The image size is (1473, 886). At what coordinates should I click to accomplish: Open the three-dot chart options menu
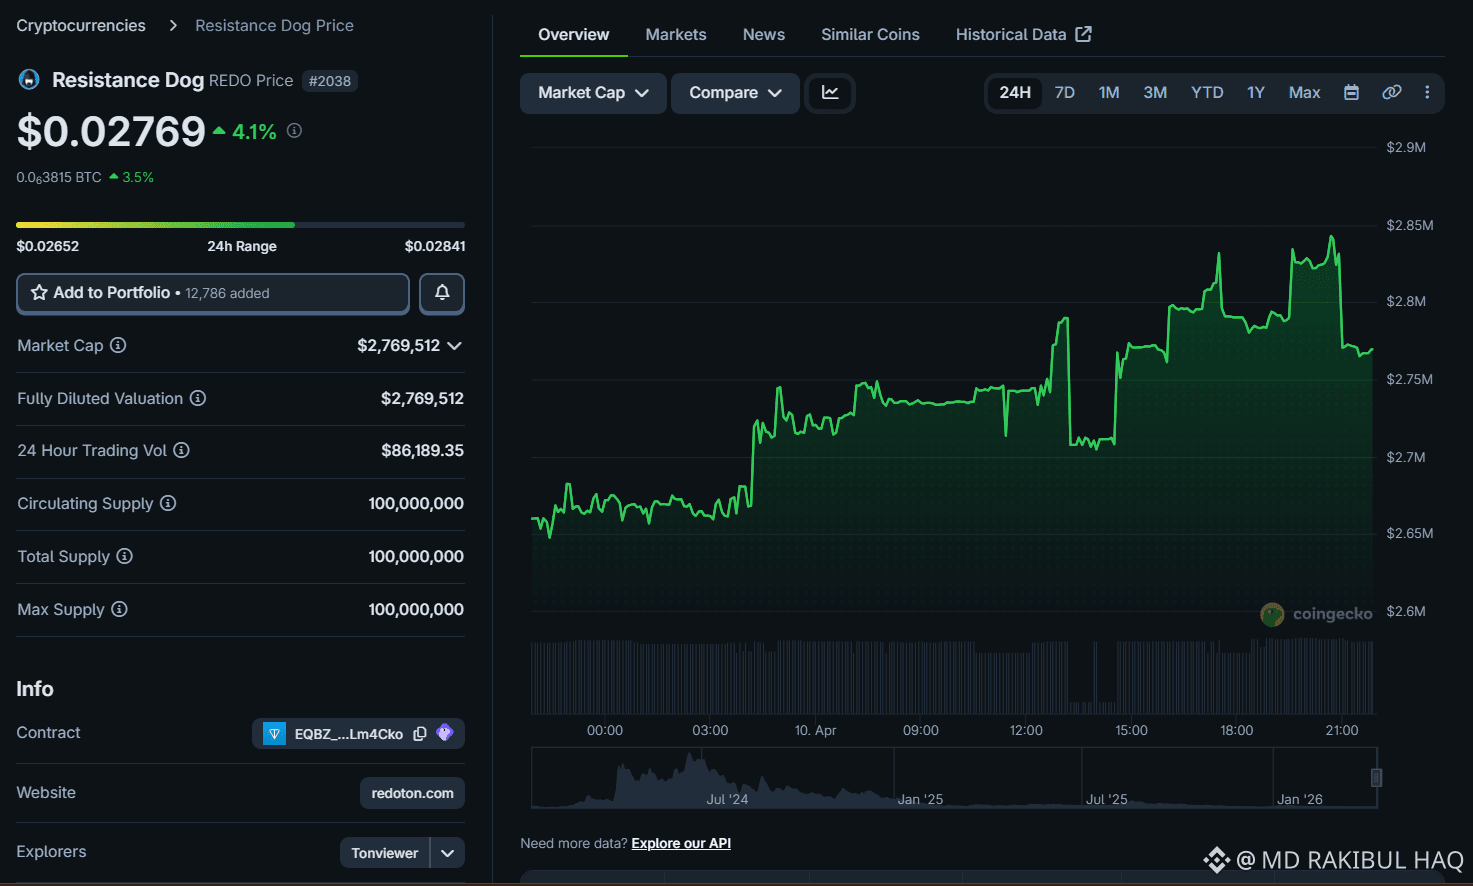pyautogui.click(x=1427, y=93)
